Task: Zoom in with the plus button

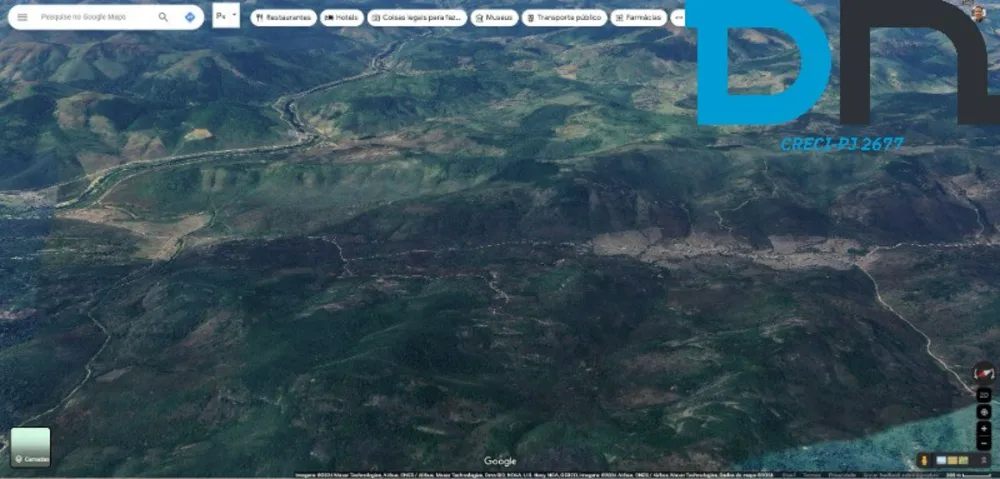Action: point(984,429)
